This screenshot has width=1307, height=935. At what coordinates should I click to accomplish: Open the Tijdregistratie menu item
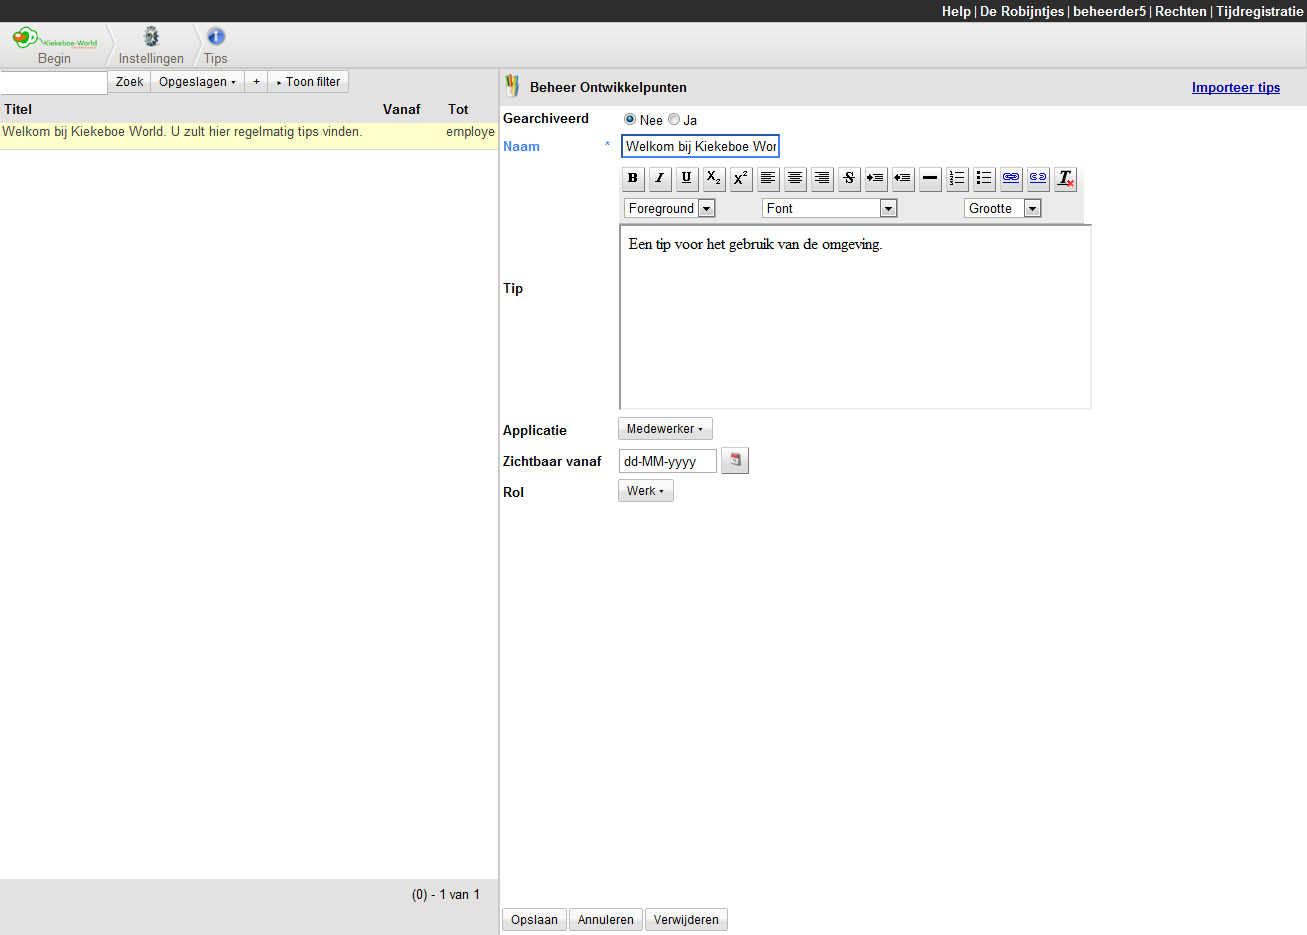click(x=1259, y=11)
